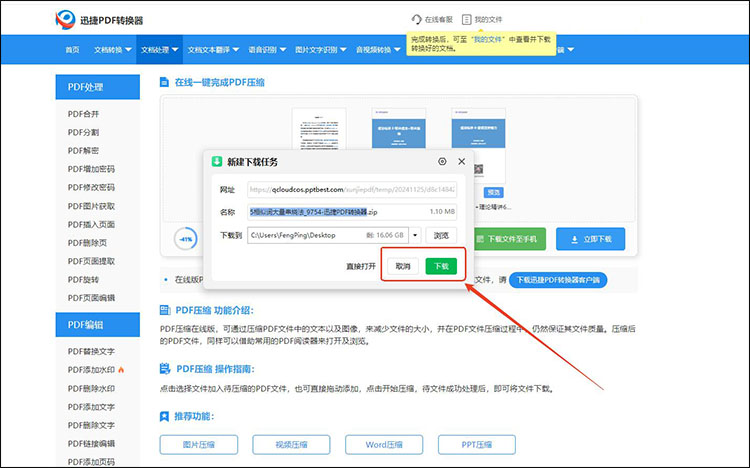750x468 pixels.
Task: Click 我的文件 link in yellow tooltip
Action: point(487,39)
